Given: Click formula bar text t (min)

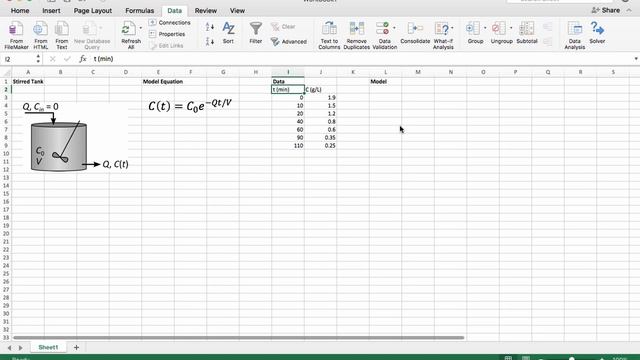Looking at the screenshot, I should tap(103, 59).
